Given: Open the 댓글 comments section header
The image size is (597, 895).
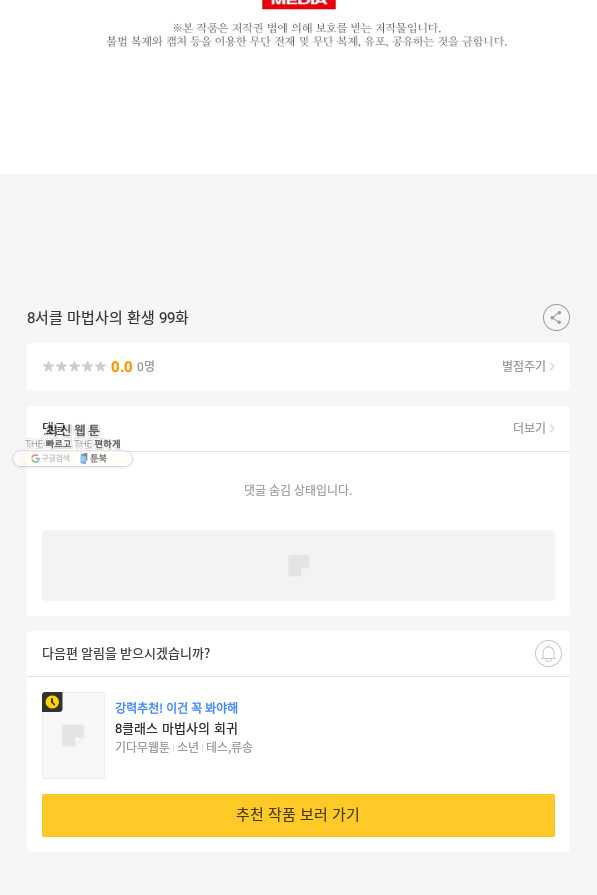Looking at the screenshot, I should pyautogui.click(x=298, y=428).
